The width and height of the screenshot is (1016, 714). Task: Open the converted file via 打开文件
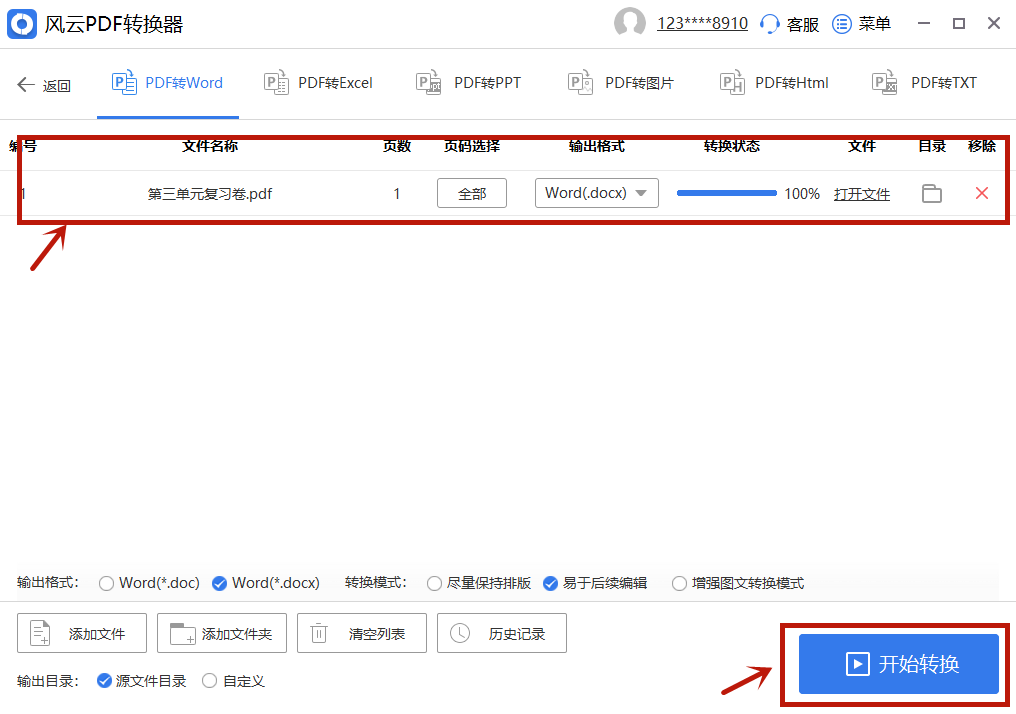[862, 194]
